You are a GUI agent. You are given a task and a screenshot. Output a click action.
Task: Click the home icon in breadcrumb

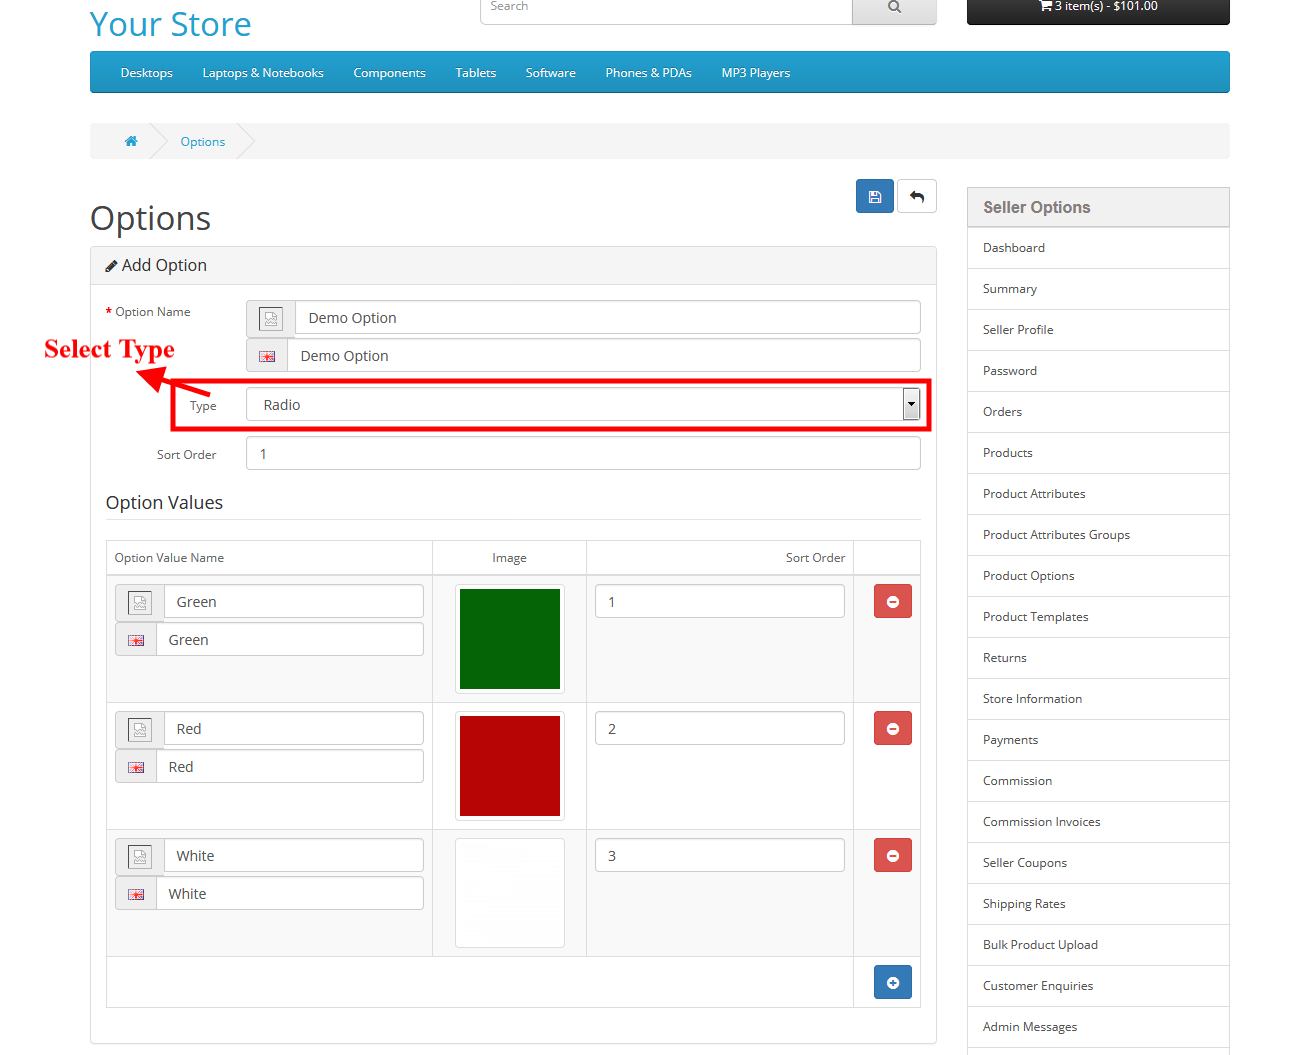pos(131,141)
